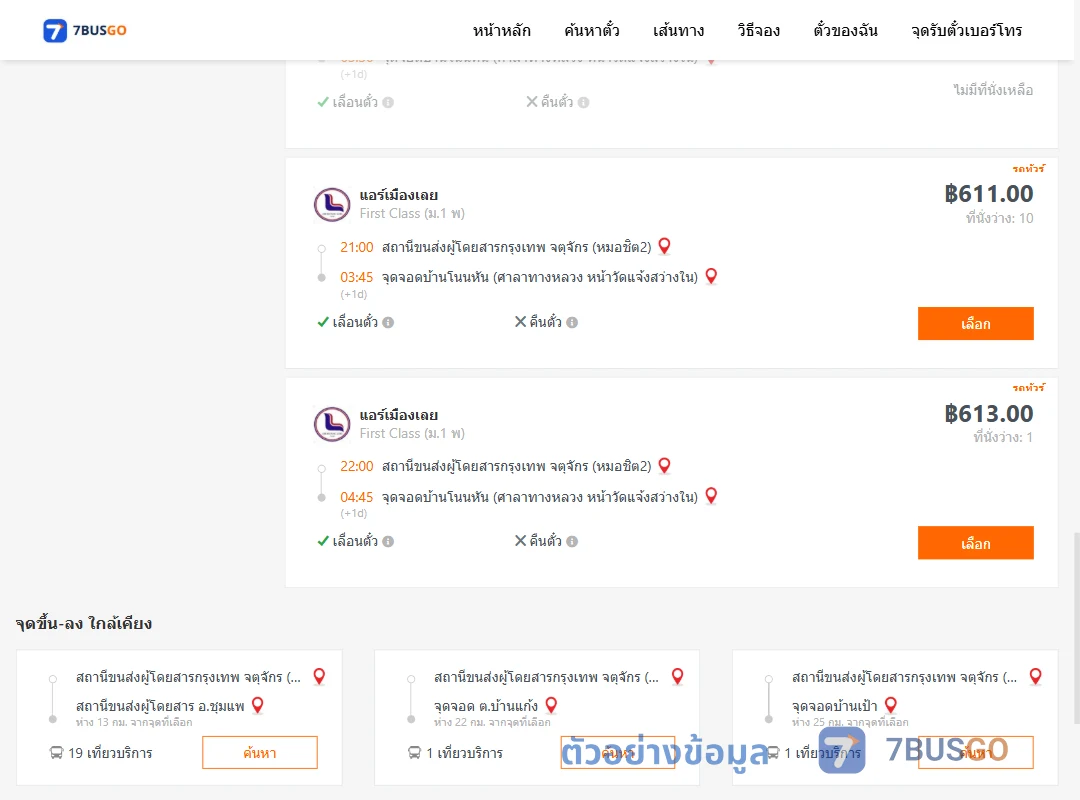Show map pin for 04:45 บ้านโนนหัน arrival
Image resolution: width=1080 pixels, height=800 pixels.
712,496
